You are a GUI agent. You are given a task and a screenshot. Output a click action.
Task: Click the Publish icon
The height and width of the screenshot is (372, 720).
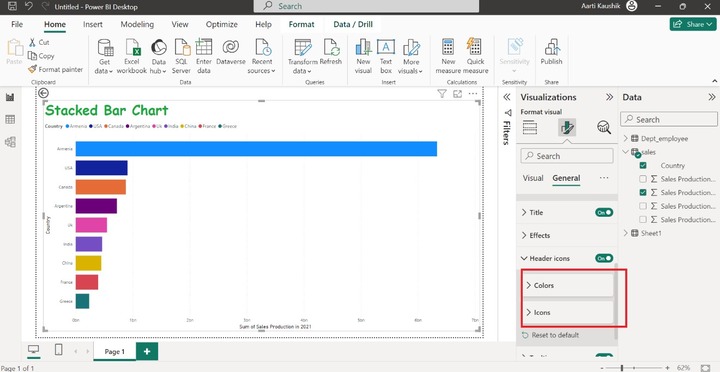(551, 47)
